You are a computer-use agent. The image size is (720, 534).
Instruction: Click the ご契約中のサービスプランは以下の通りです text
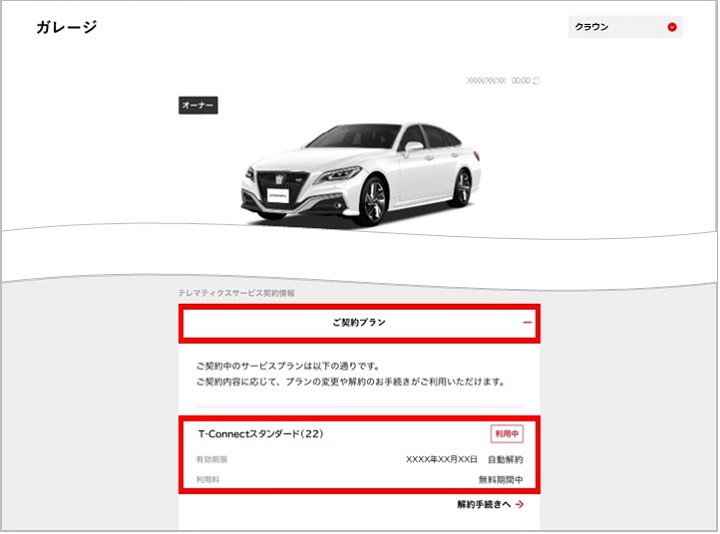pyautogui.click(x=288, y=366)
